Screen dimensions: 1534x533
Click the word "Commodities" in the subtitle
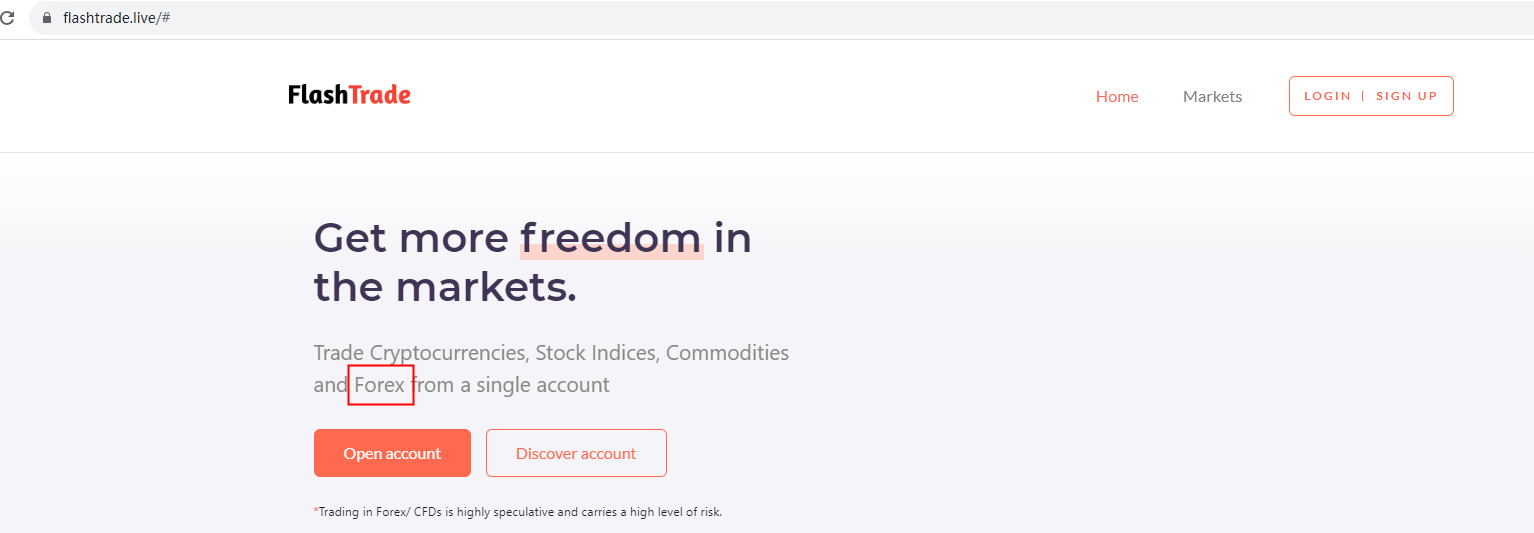tap(727, 353)
